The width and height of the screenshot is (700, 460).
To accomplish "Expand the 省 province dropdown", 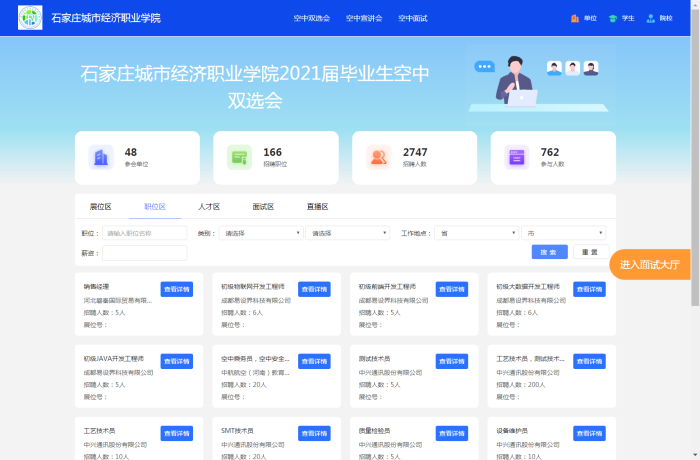I will (476, 233).
